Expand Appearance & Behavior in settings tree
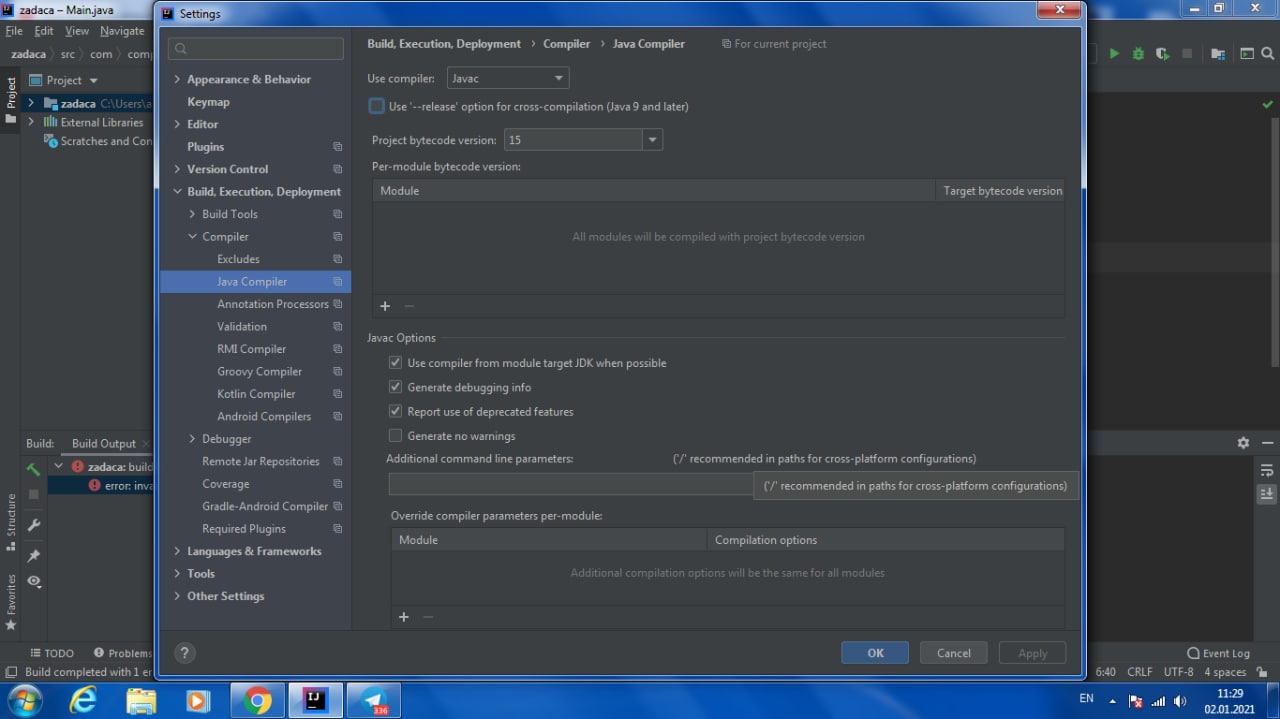Screen dimensions: 1280x719 [177, 79]
